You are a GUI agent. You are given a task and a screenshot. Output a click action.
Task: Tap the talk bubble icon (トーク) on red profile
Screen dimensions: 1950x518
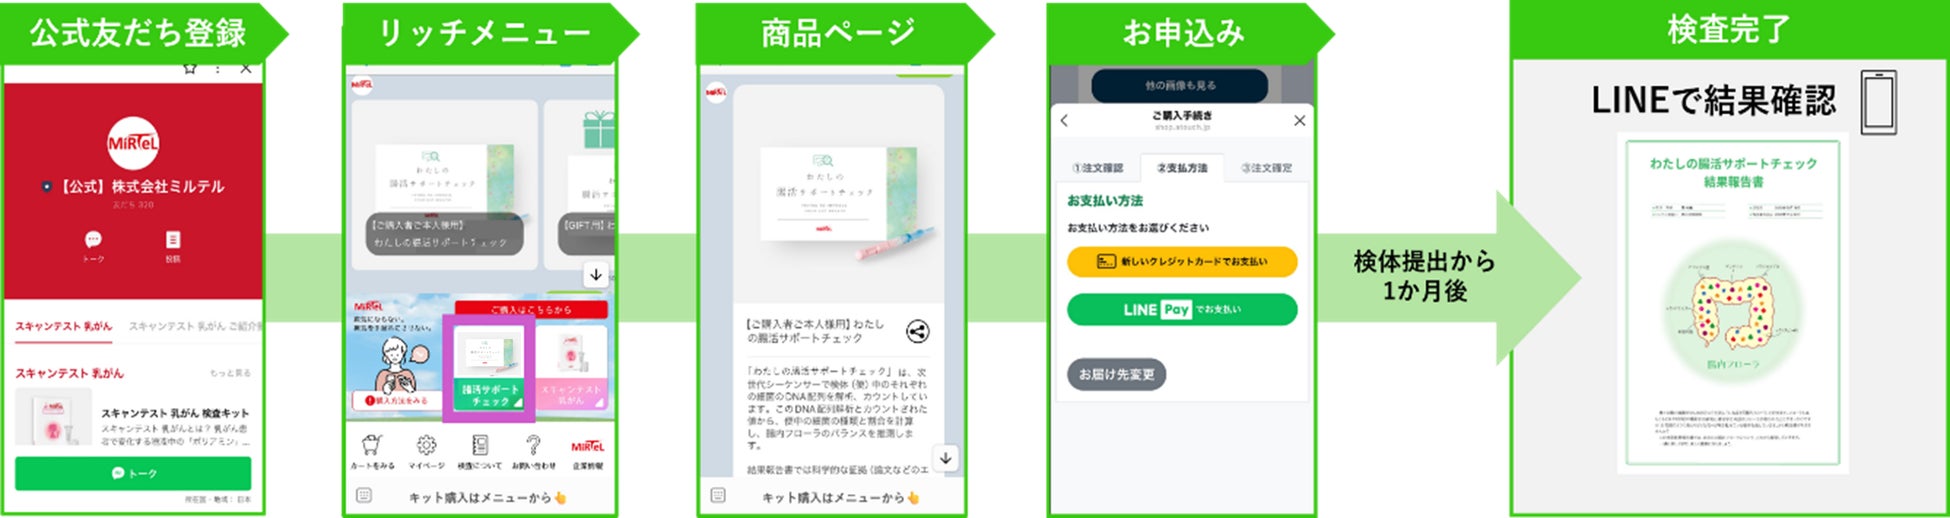coord(93,240)
